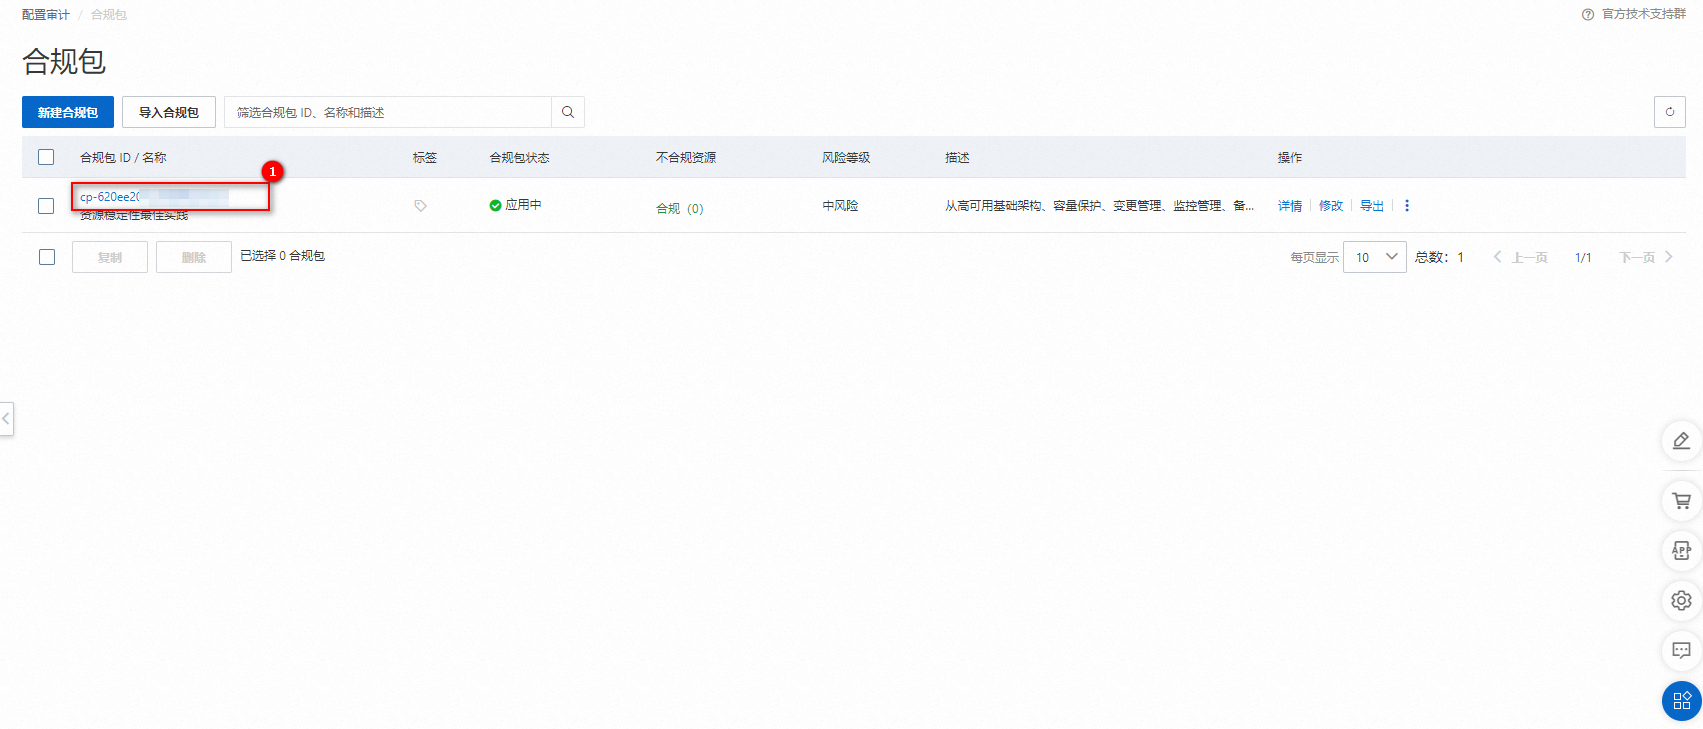This screenshot has width=1703, height=729.
Task: Click the 合规包状态 column header
Action: pyautogui.click(x=519, y=157)
